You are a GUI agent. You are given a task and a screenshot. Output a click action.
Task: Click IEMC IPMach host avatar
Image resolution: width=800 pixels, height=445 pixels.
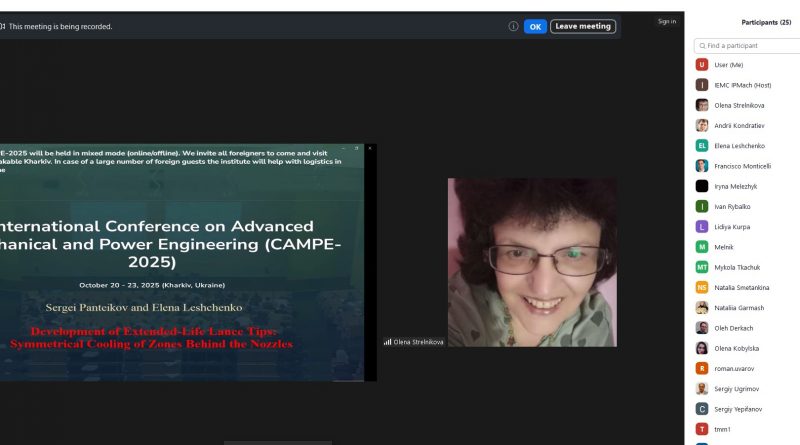click(x=702, y=85)
